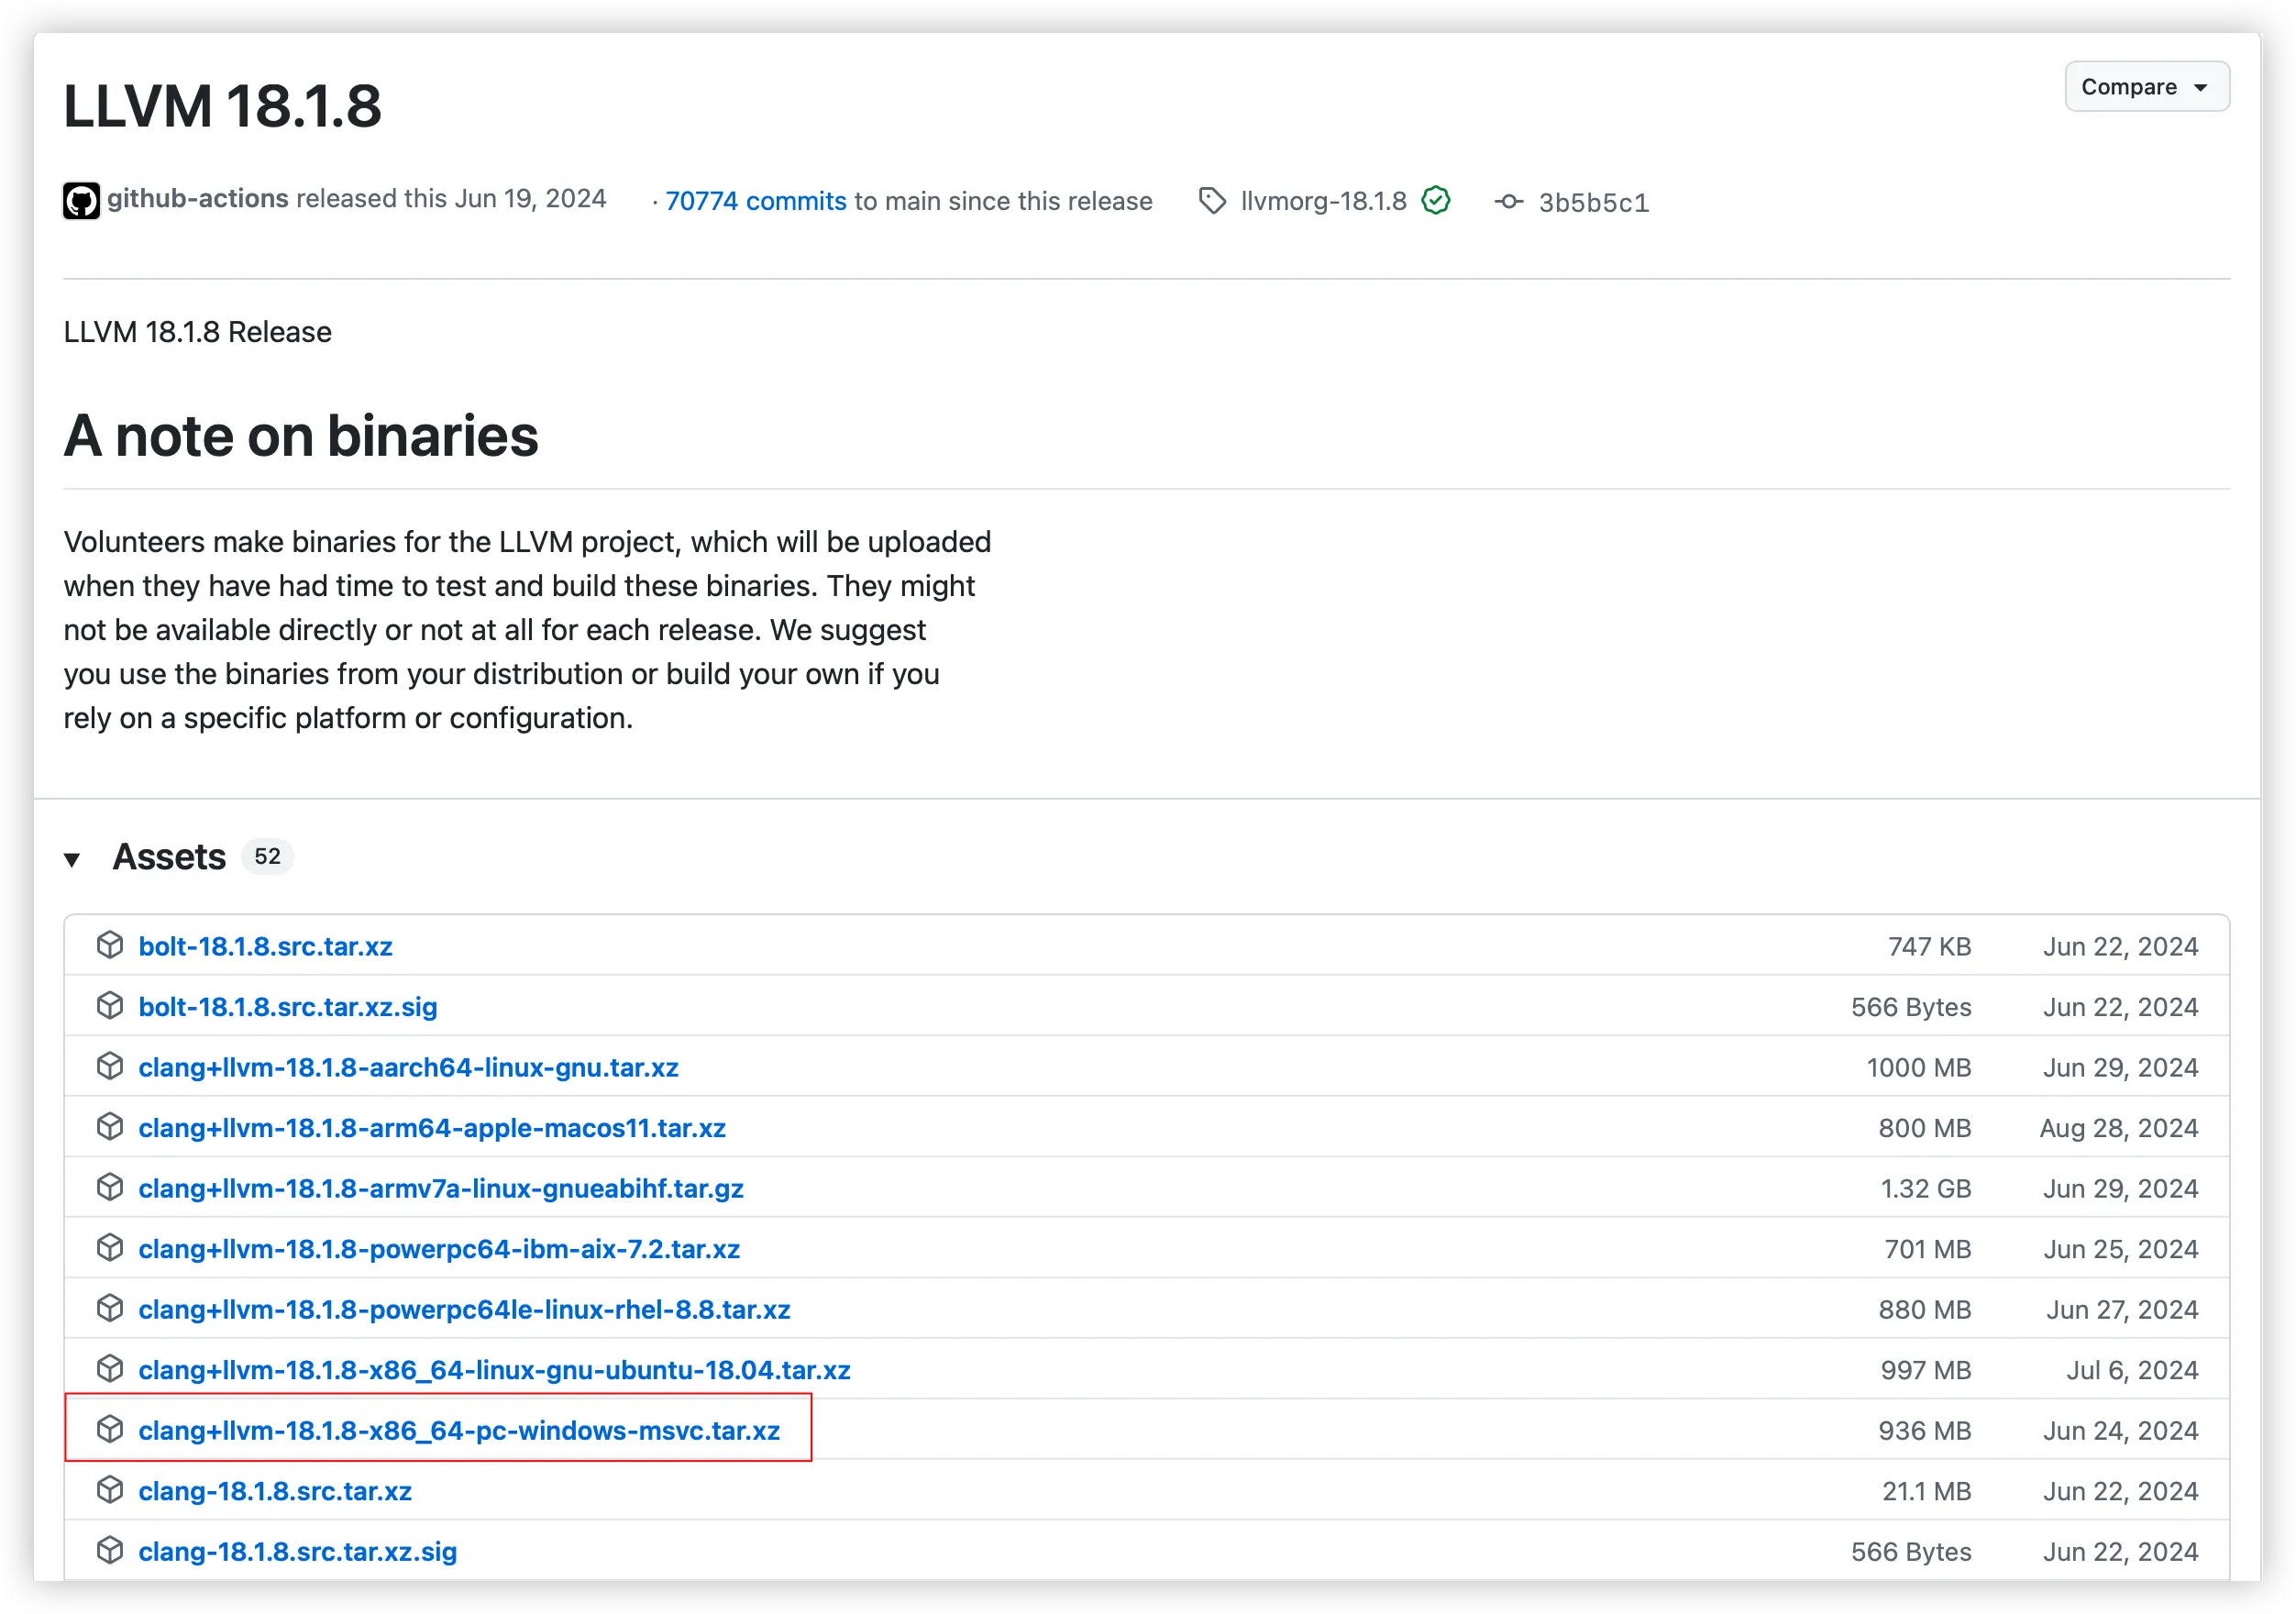Open the github-actions author link
2296x1614 pixels.
click(x=198, y=199)
